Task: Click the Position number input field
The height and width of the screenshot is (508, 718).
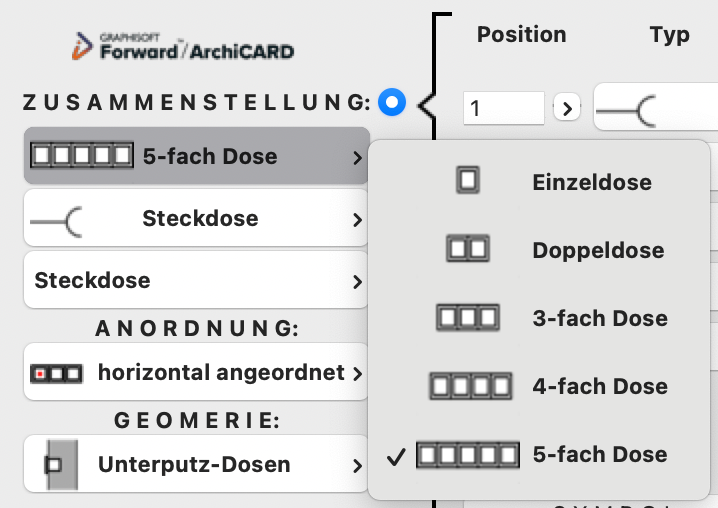Action: 503,107
